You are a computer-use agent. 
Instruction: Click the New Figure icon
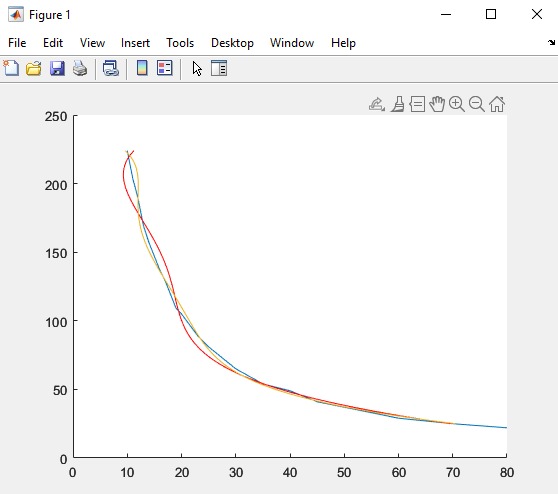pos(11,68)
